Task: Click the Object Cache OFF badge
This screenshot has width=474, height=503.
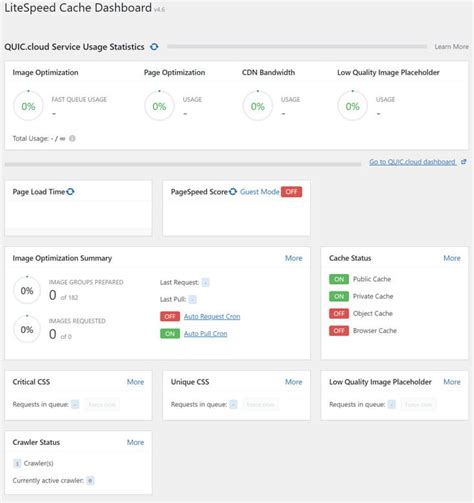Action: tap(339, 314)
